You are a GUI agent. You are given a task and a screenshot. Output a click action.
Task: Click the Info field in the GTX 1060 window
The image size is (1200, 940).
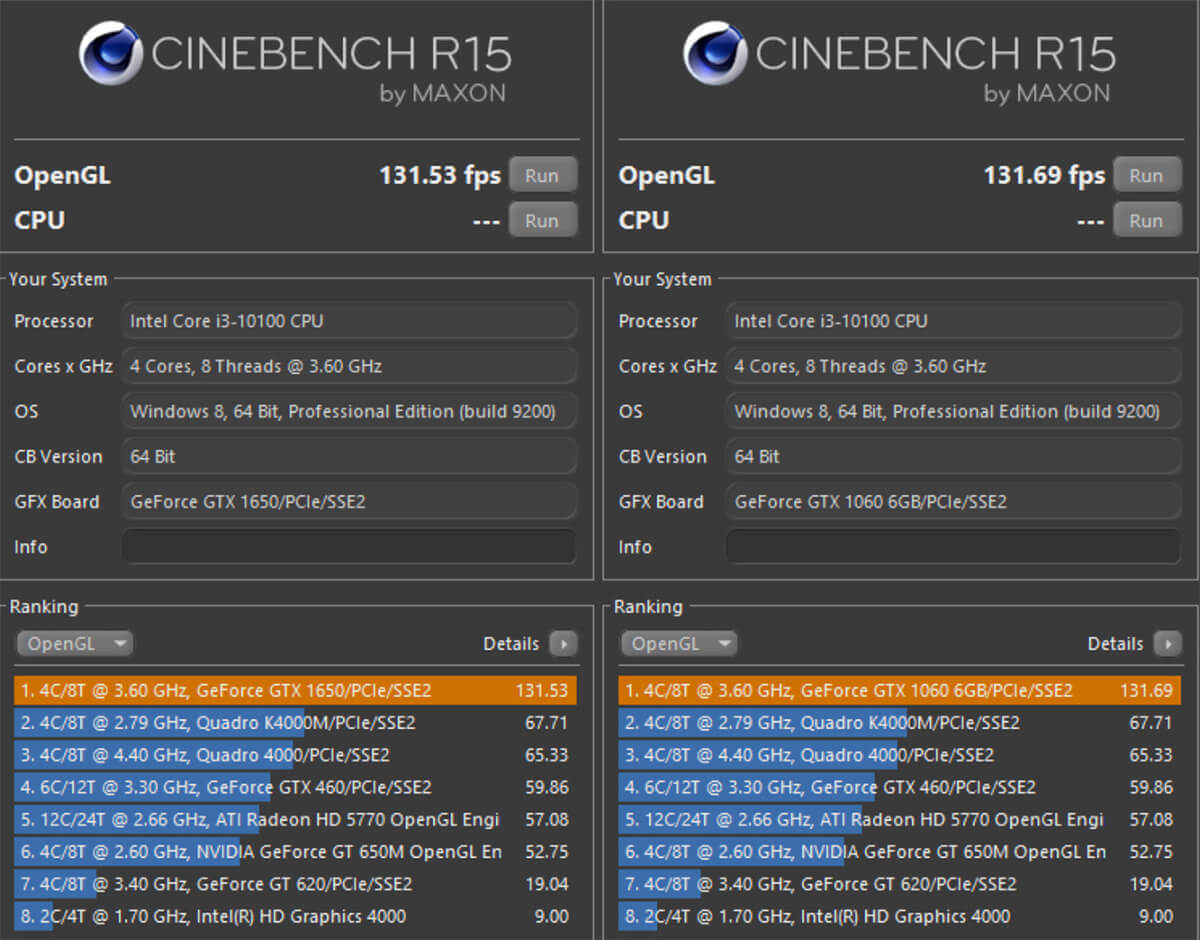[953, 547]
